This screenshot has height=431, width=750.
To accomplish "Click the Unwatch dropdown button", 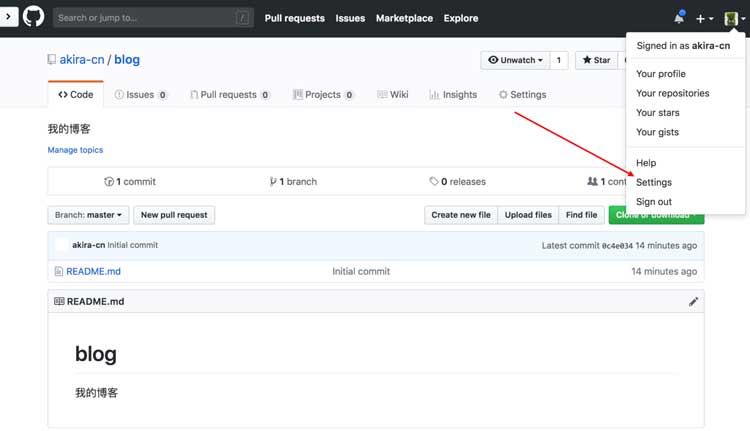I will coord(515,60).
